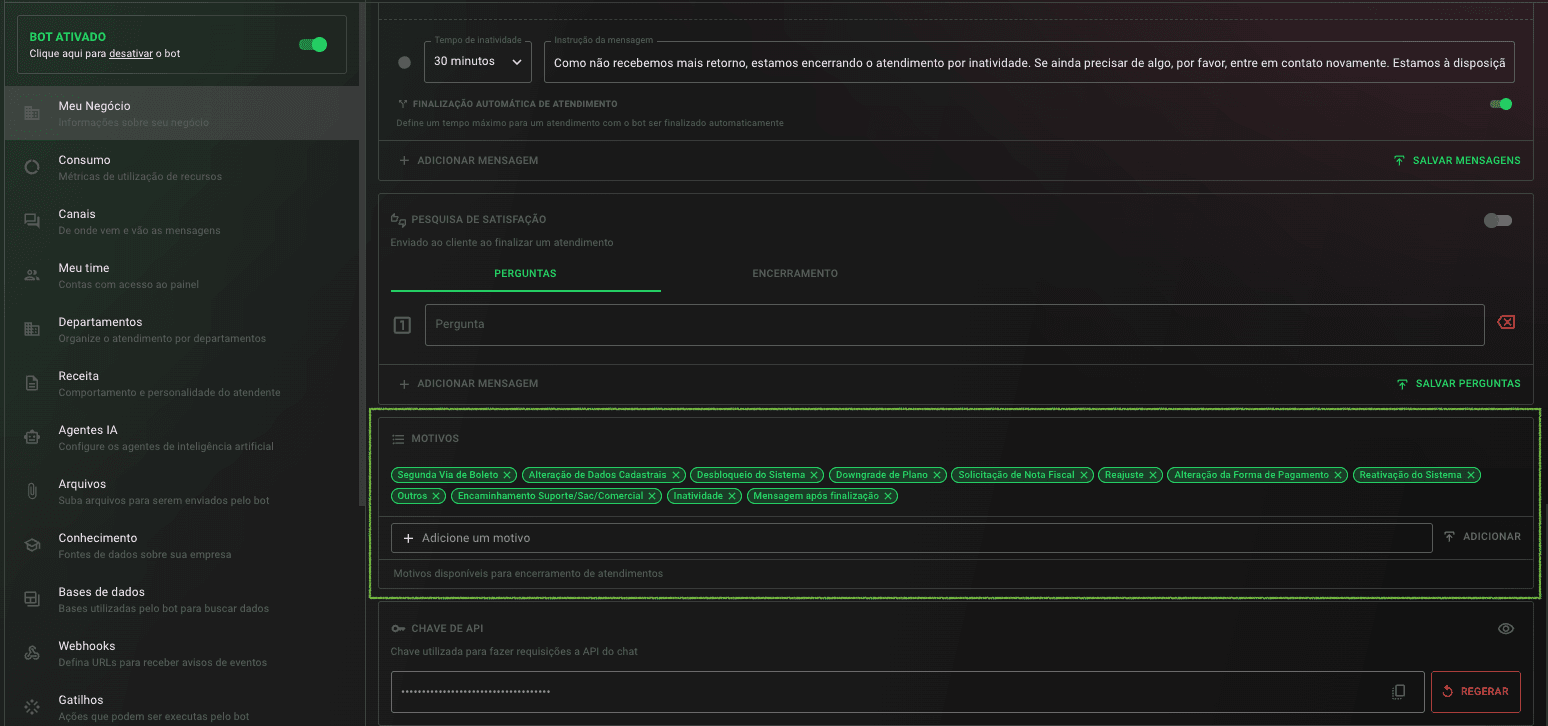Click Adicionar Mensagem under satisfaction survey
This screenshot has height=726, width=1548.
[x=469, y=384]
